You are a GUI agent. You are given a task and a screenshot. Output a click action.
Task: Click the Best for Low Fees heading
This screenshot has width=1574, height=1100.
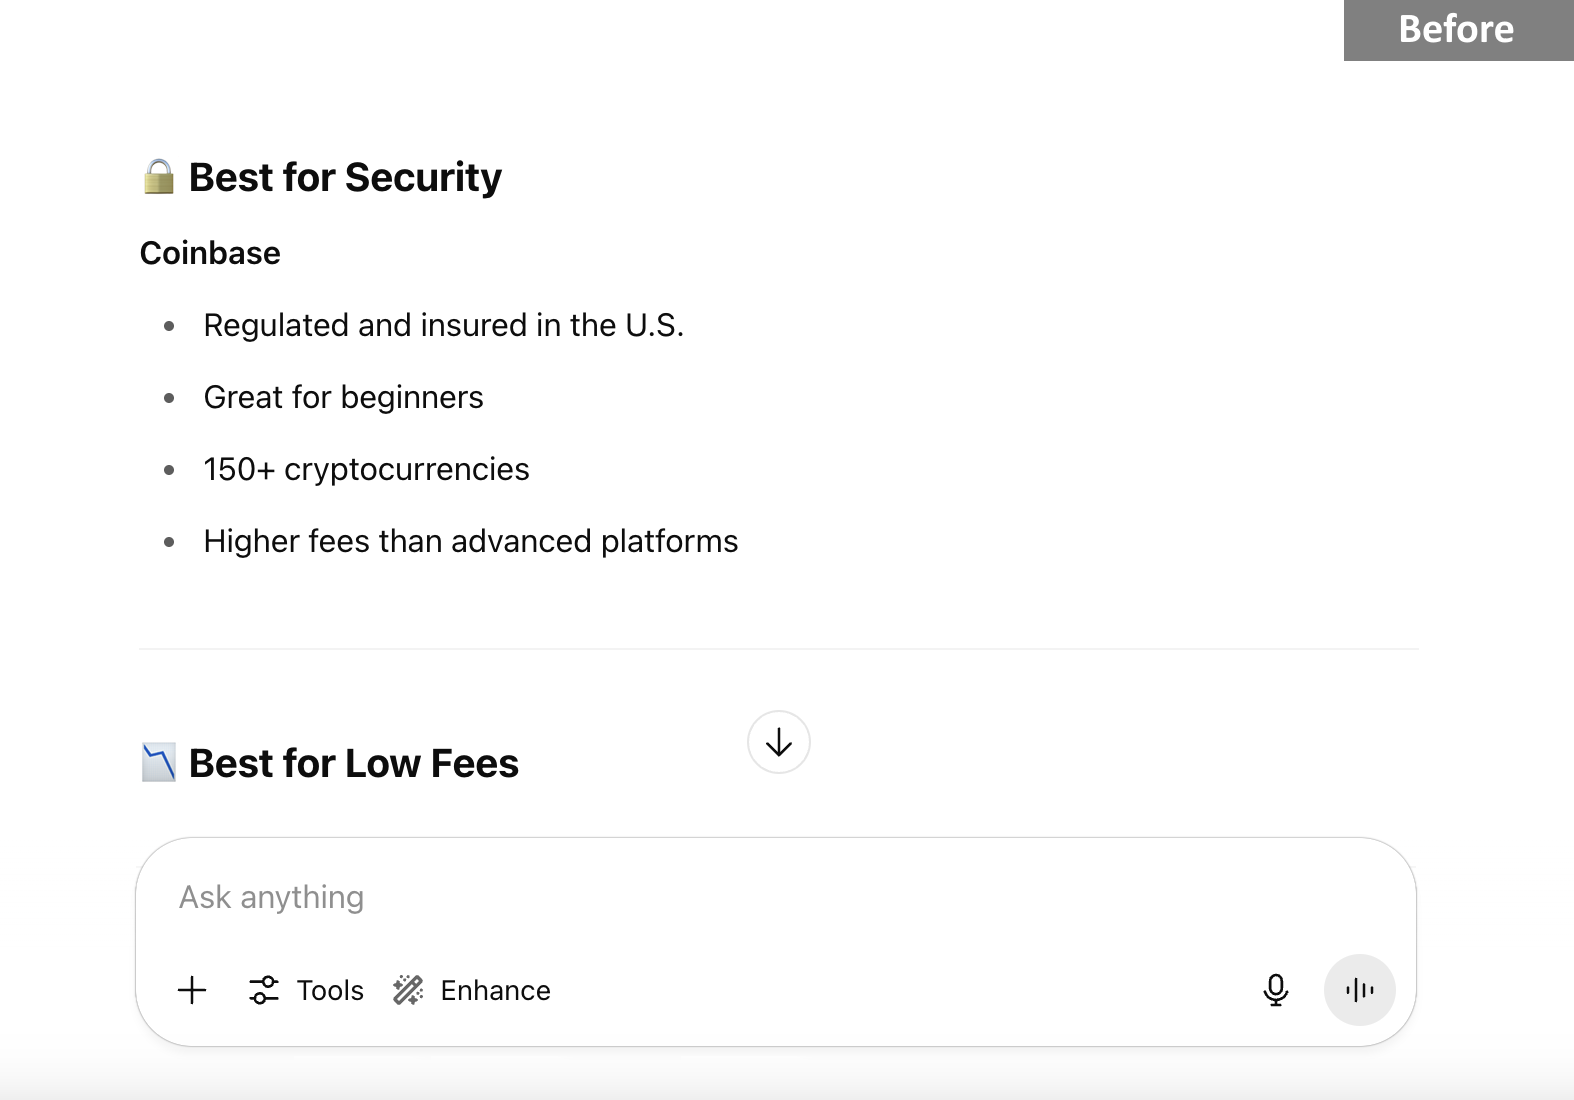click(x=354, y=763)
